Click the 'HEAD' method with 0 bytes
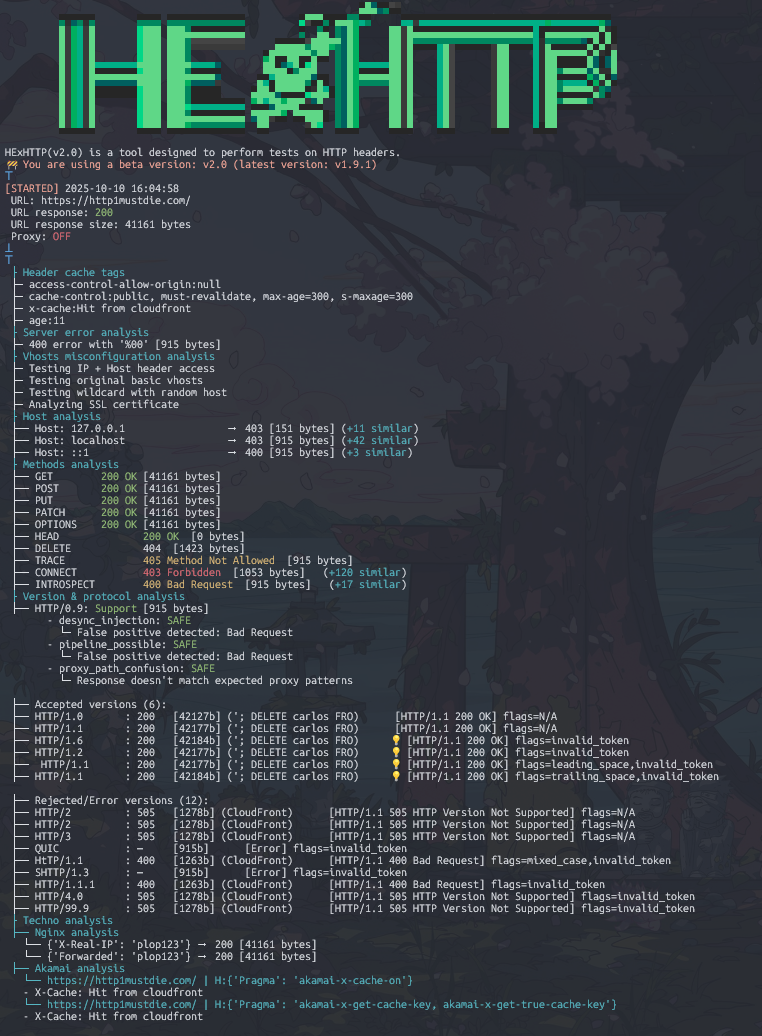This screenshot has height=1036, width=762. click(x=139, y=536)
